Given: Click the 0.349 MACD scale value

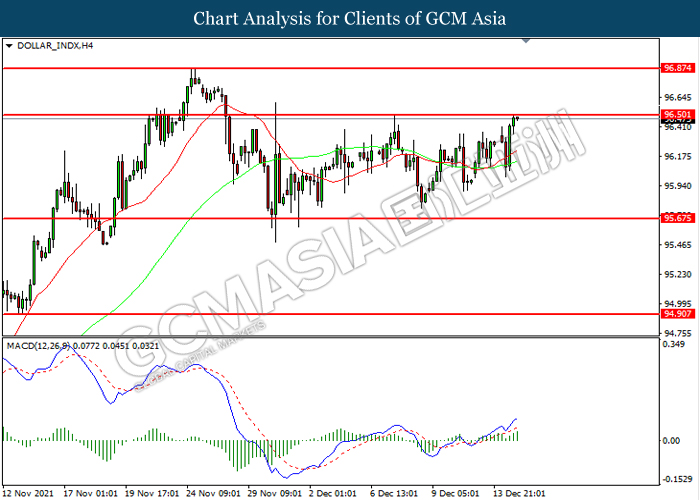Looking at the screenshot, I should tap(674, 344).
